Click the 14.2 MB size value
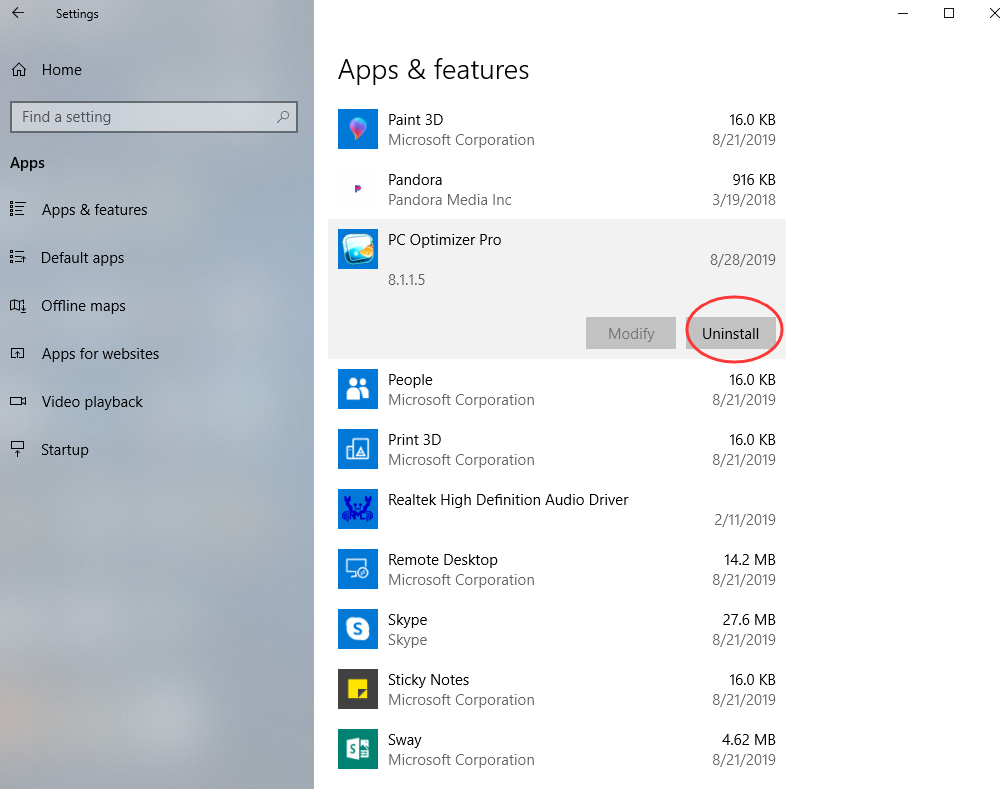Viewport: 1006px width, 789px height. (750, 560)
